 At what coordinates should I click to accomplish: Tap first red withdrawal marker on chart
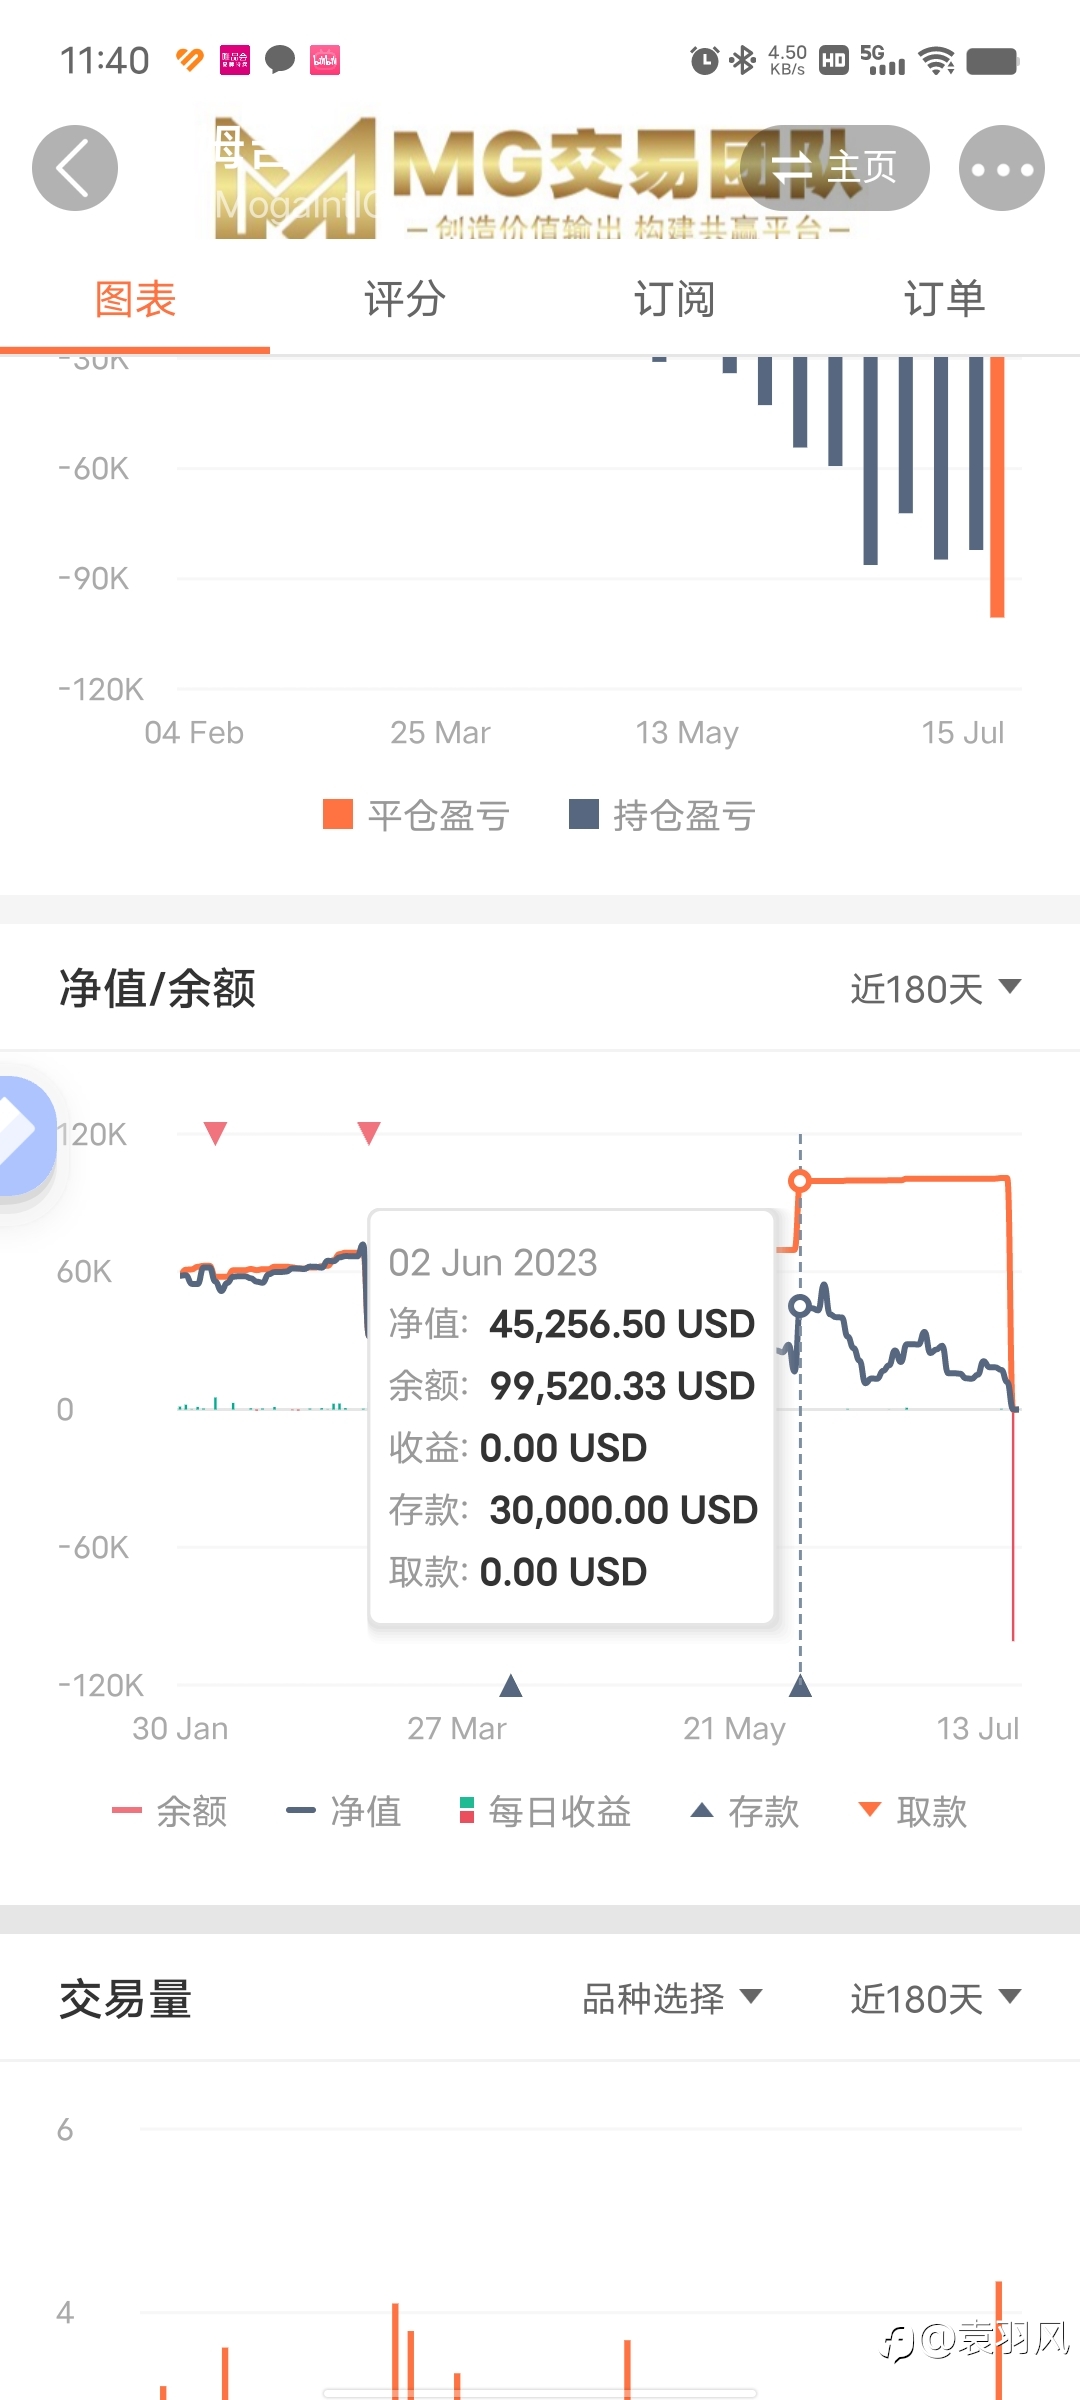215,1133
